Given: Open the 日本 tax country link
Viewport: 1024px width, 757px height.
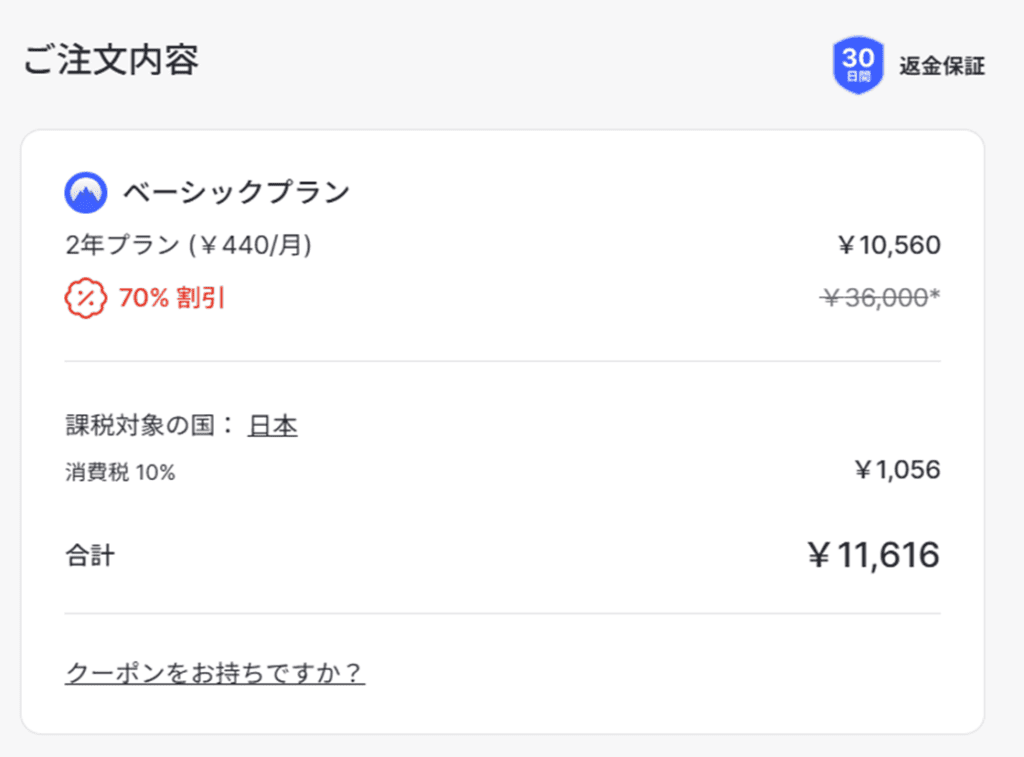Looking at the screenshot, I should coord(273,426).
